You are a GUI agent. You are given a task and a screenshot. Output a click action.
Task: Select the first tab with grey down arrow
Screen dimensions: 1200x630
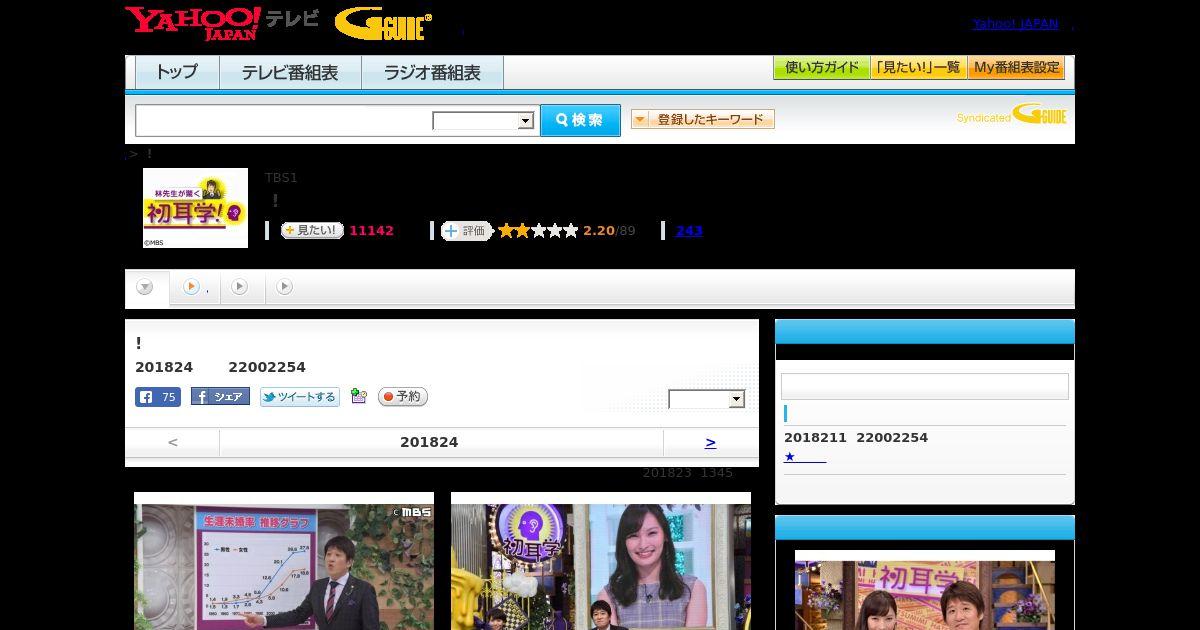coord(145,287)
